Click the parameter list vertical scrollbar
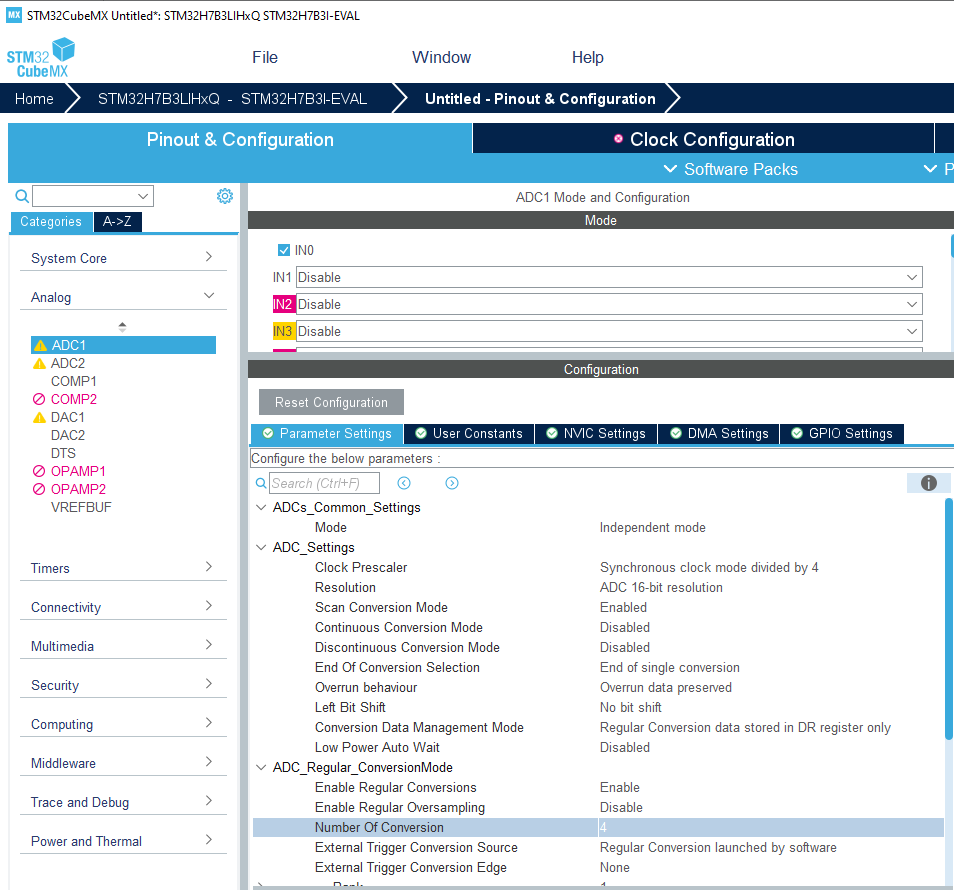The height and width of the screenshot is (890, 954). click(x=948, y=619)
